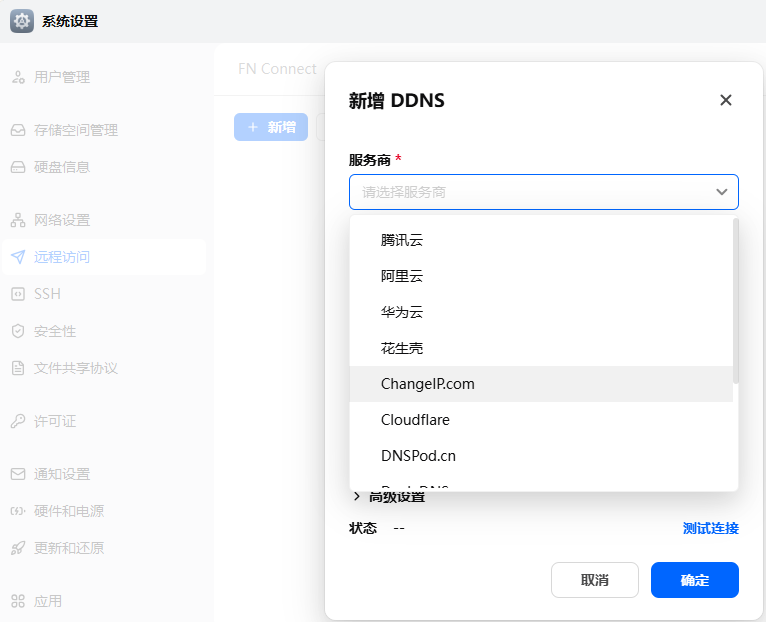Image resolution: width=766 pixels, height=622 pixels.
Task: Choose 华为云 provider option
Action: pyautogui.click(x=541, y=312)
